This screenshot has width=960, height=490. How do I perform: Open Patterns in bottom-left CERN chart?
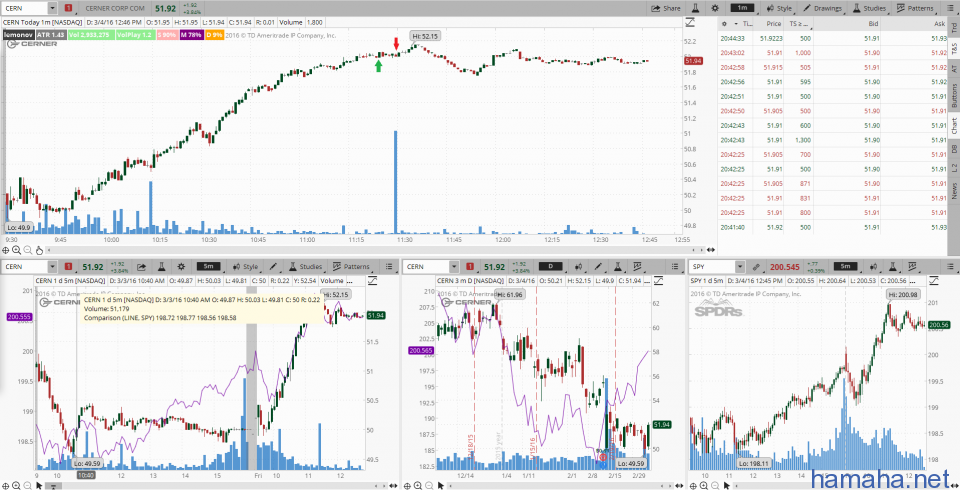351,266
